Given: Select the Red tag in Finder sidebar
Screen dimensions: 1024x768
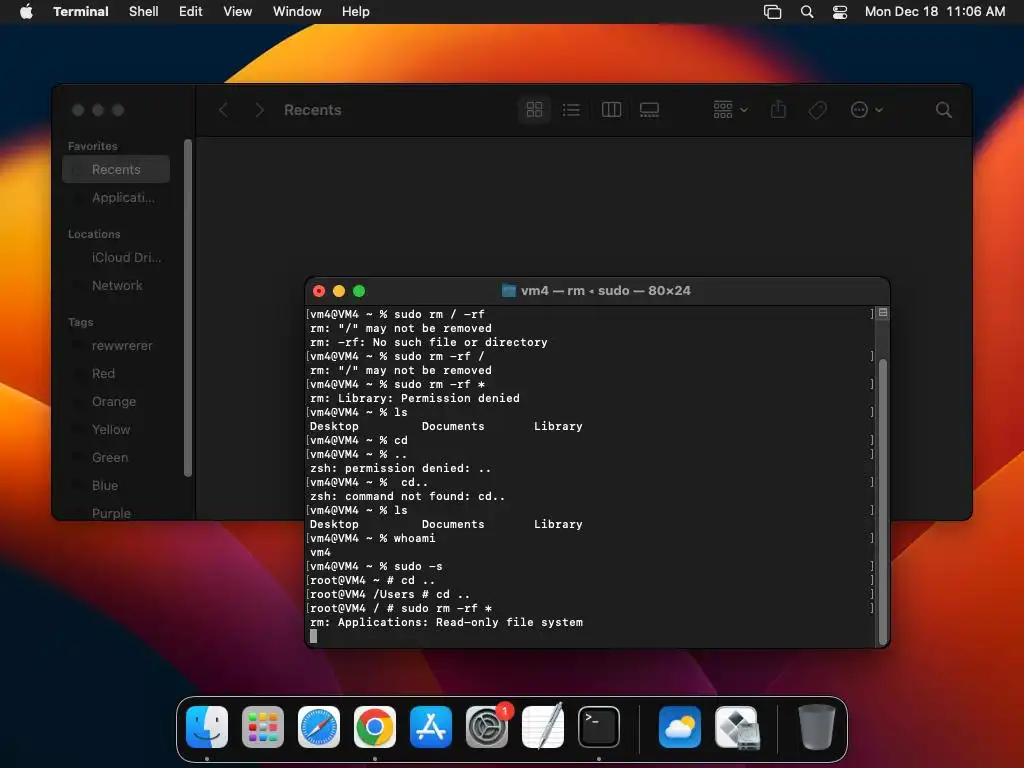Looking at the screenshot, I should [116, 374].
